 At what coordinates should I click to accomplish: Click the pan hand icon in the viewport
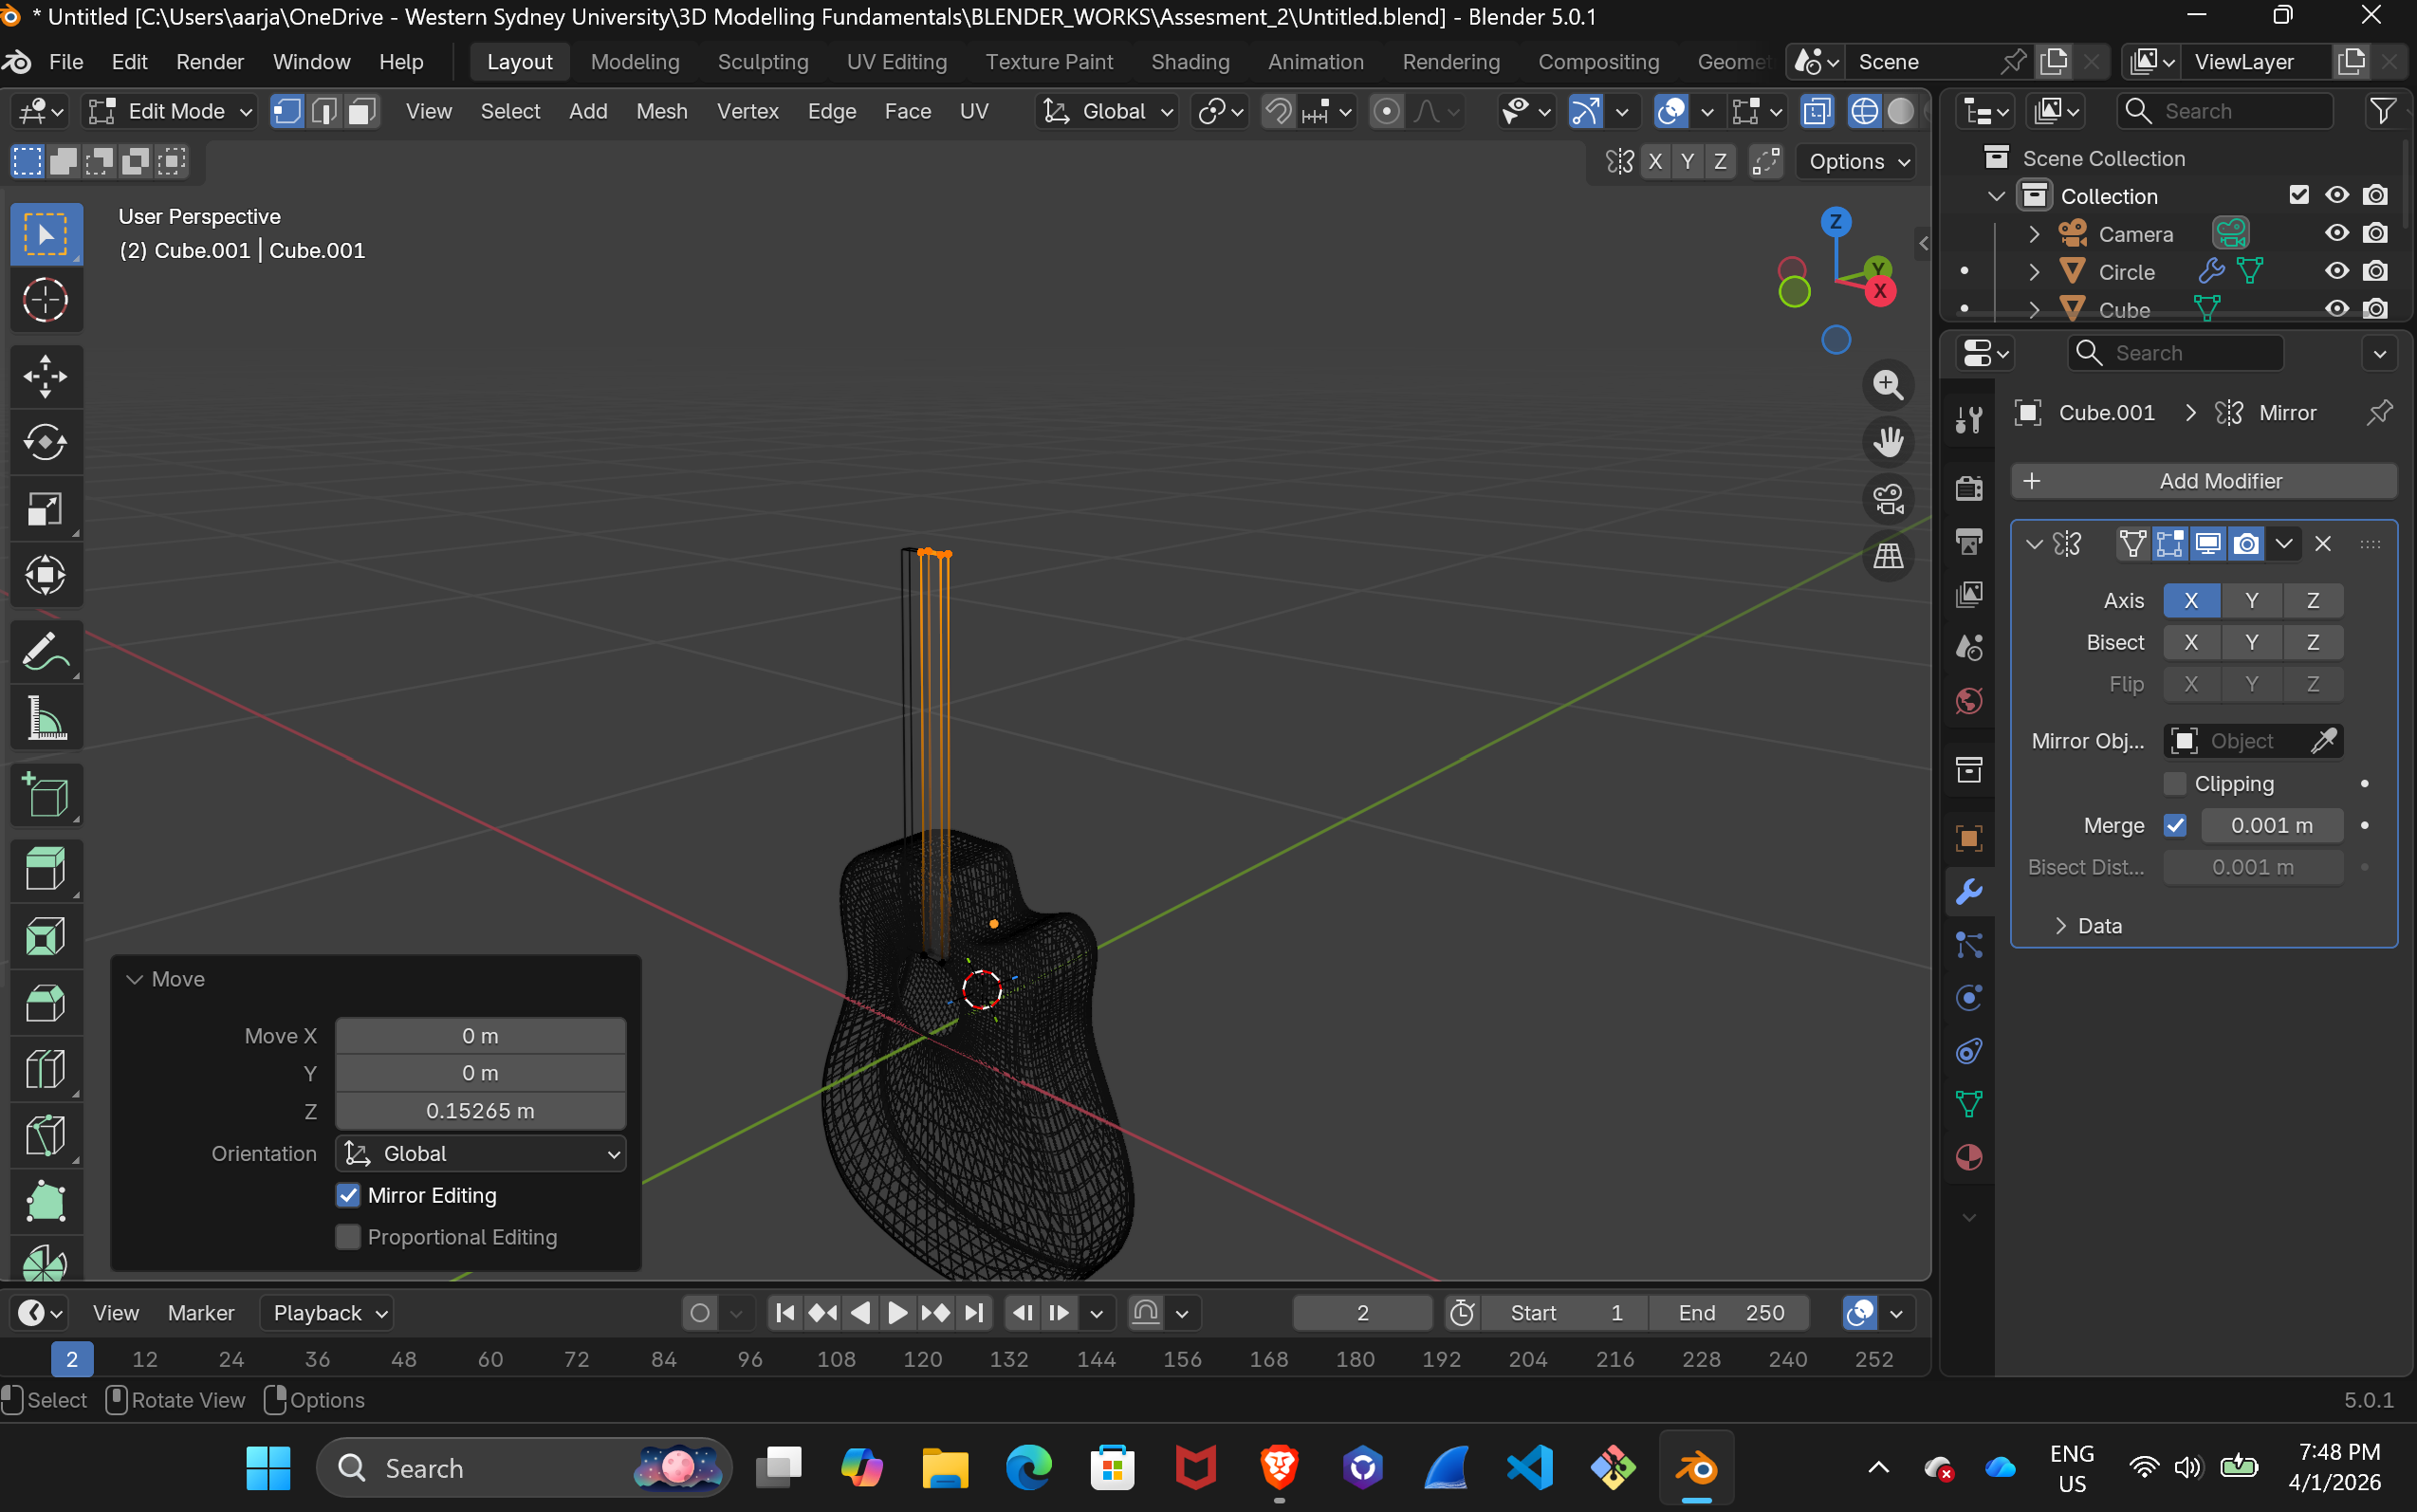click(x=1888, y=442)
